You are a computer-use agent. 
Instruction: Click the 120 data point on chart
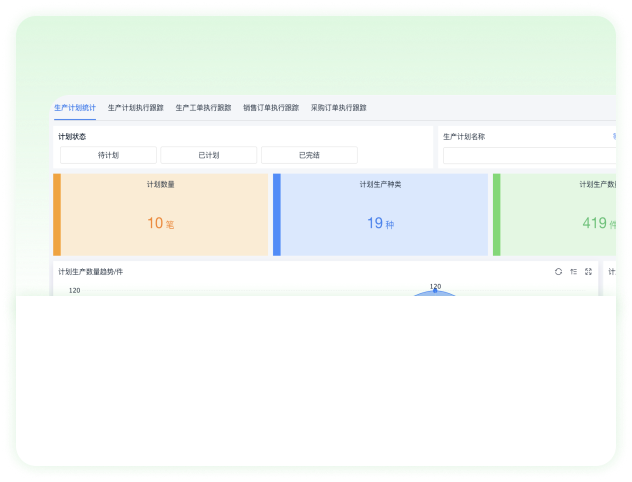pos(435,290)
